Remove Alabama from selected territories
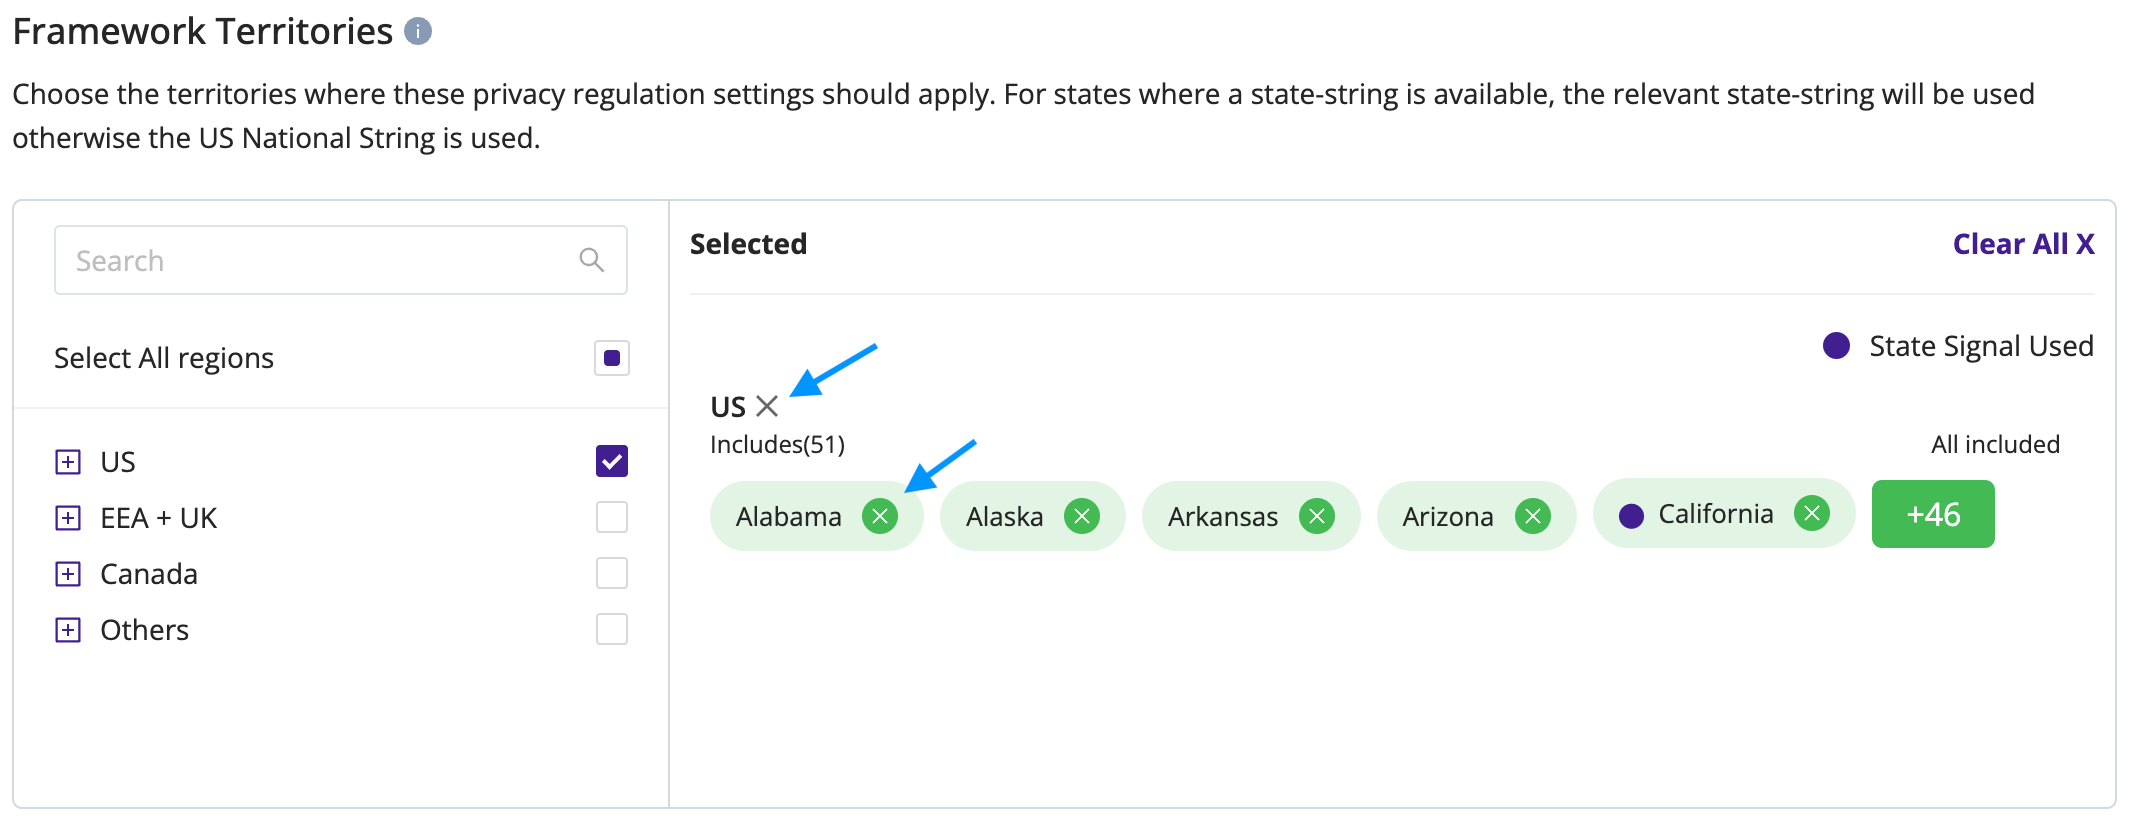 tap(880, 516)
